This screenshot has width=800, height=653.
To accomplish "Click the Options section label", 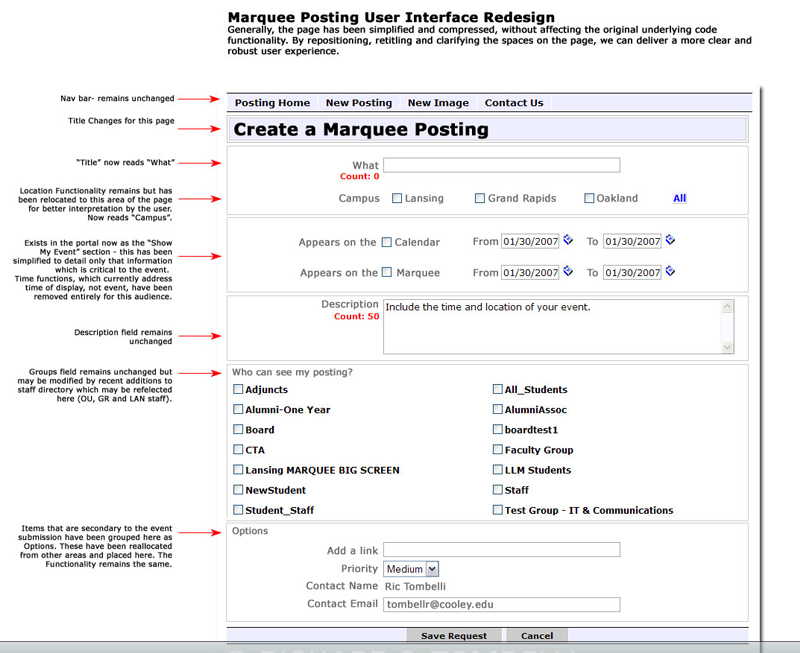I will (250, 531).
